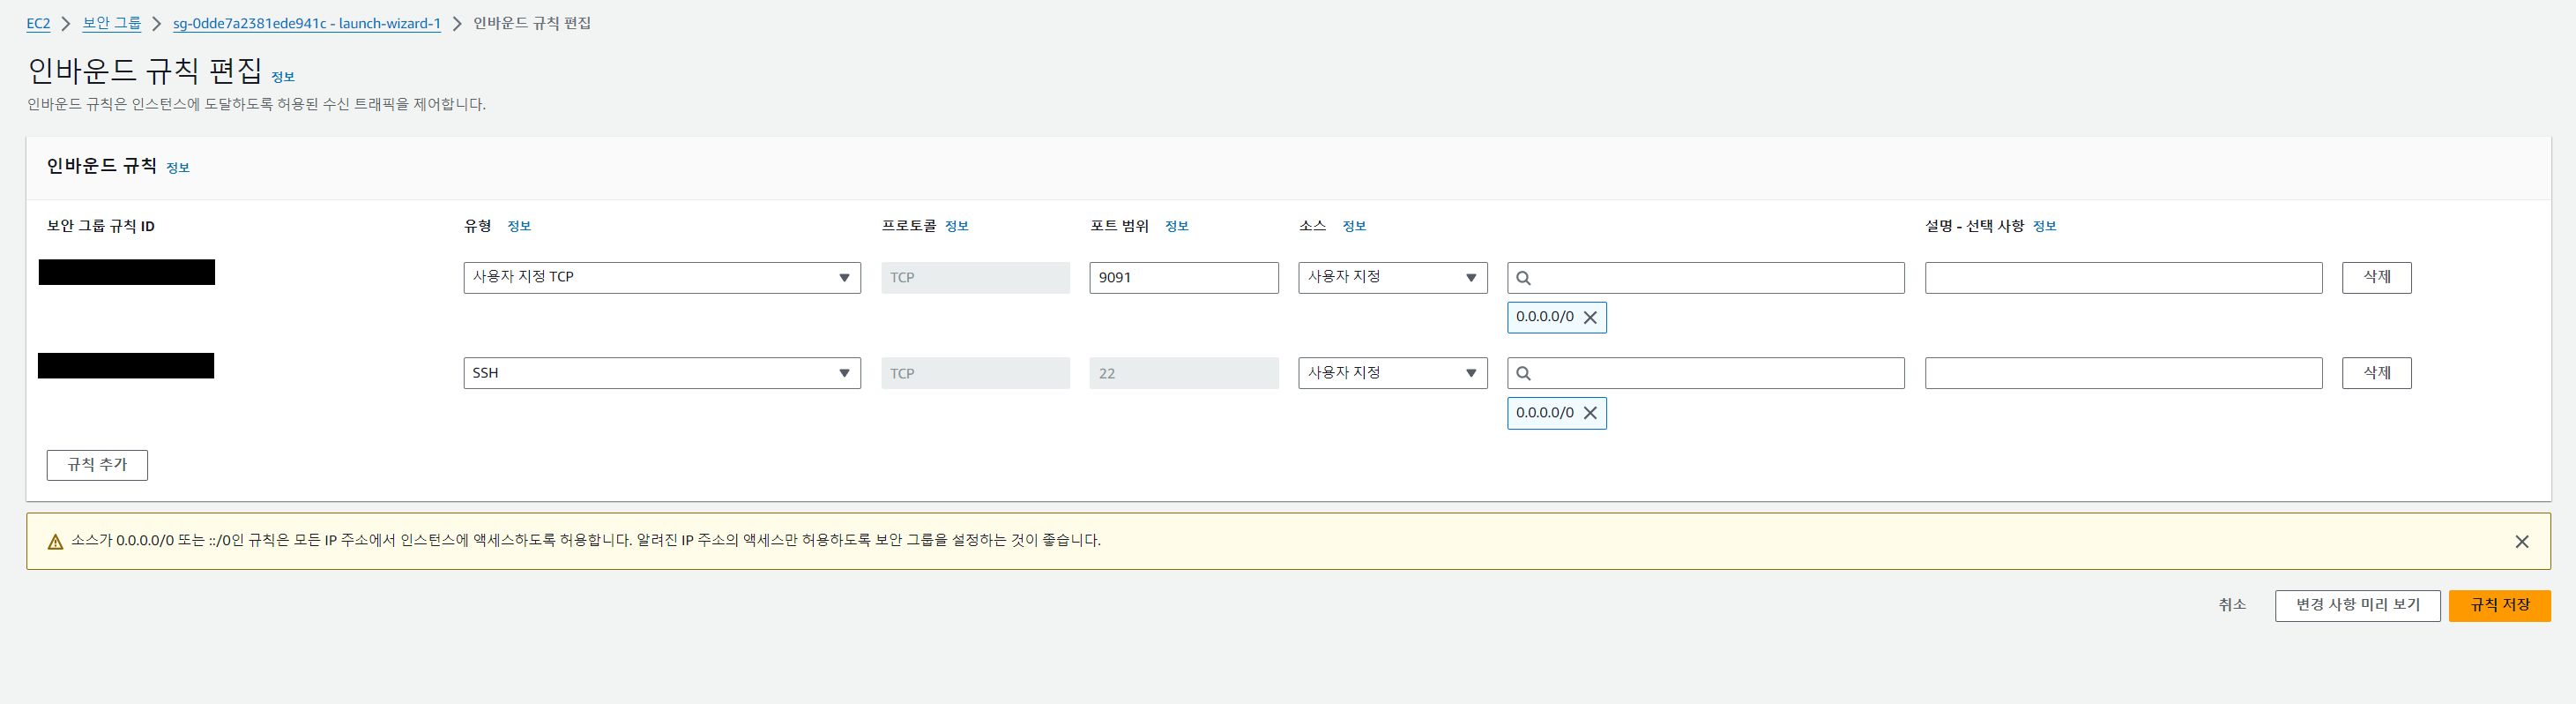Click 규칙 추가 button
The image size is (2576, 704).
coord(97,465)
